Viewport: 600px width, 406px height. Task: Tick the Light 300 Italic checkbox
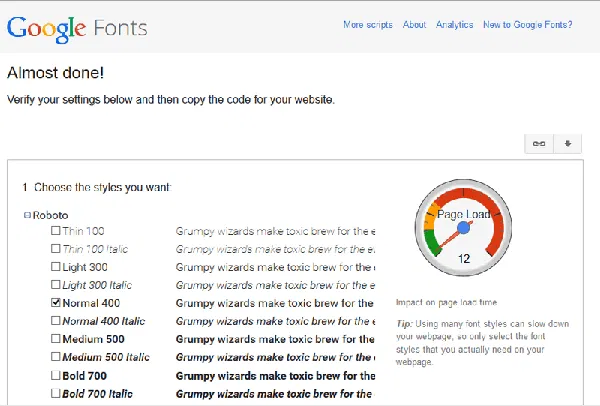click(56, 285)
